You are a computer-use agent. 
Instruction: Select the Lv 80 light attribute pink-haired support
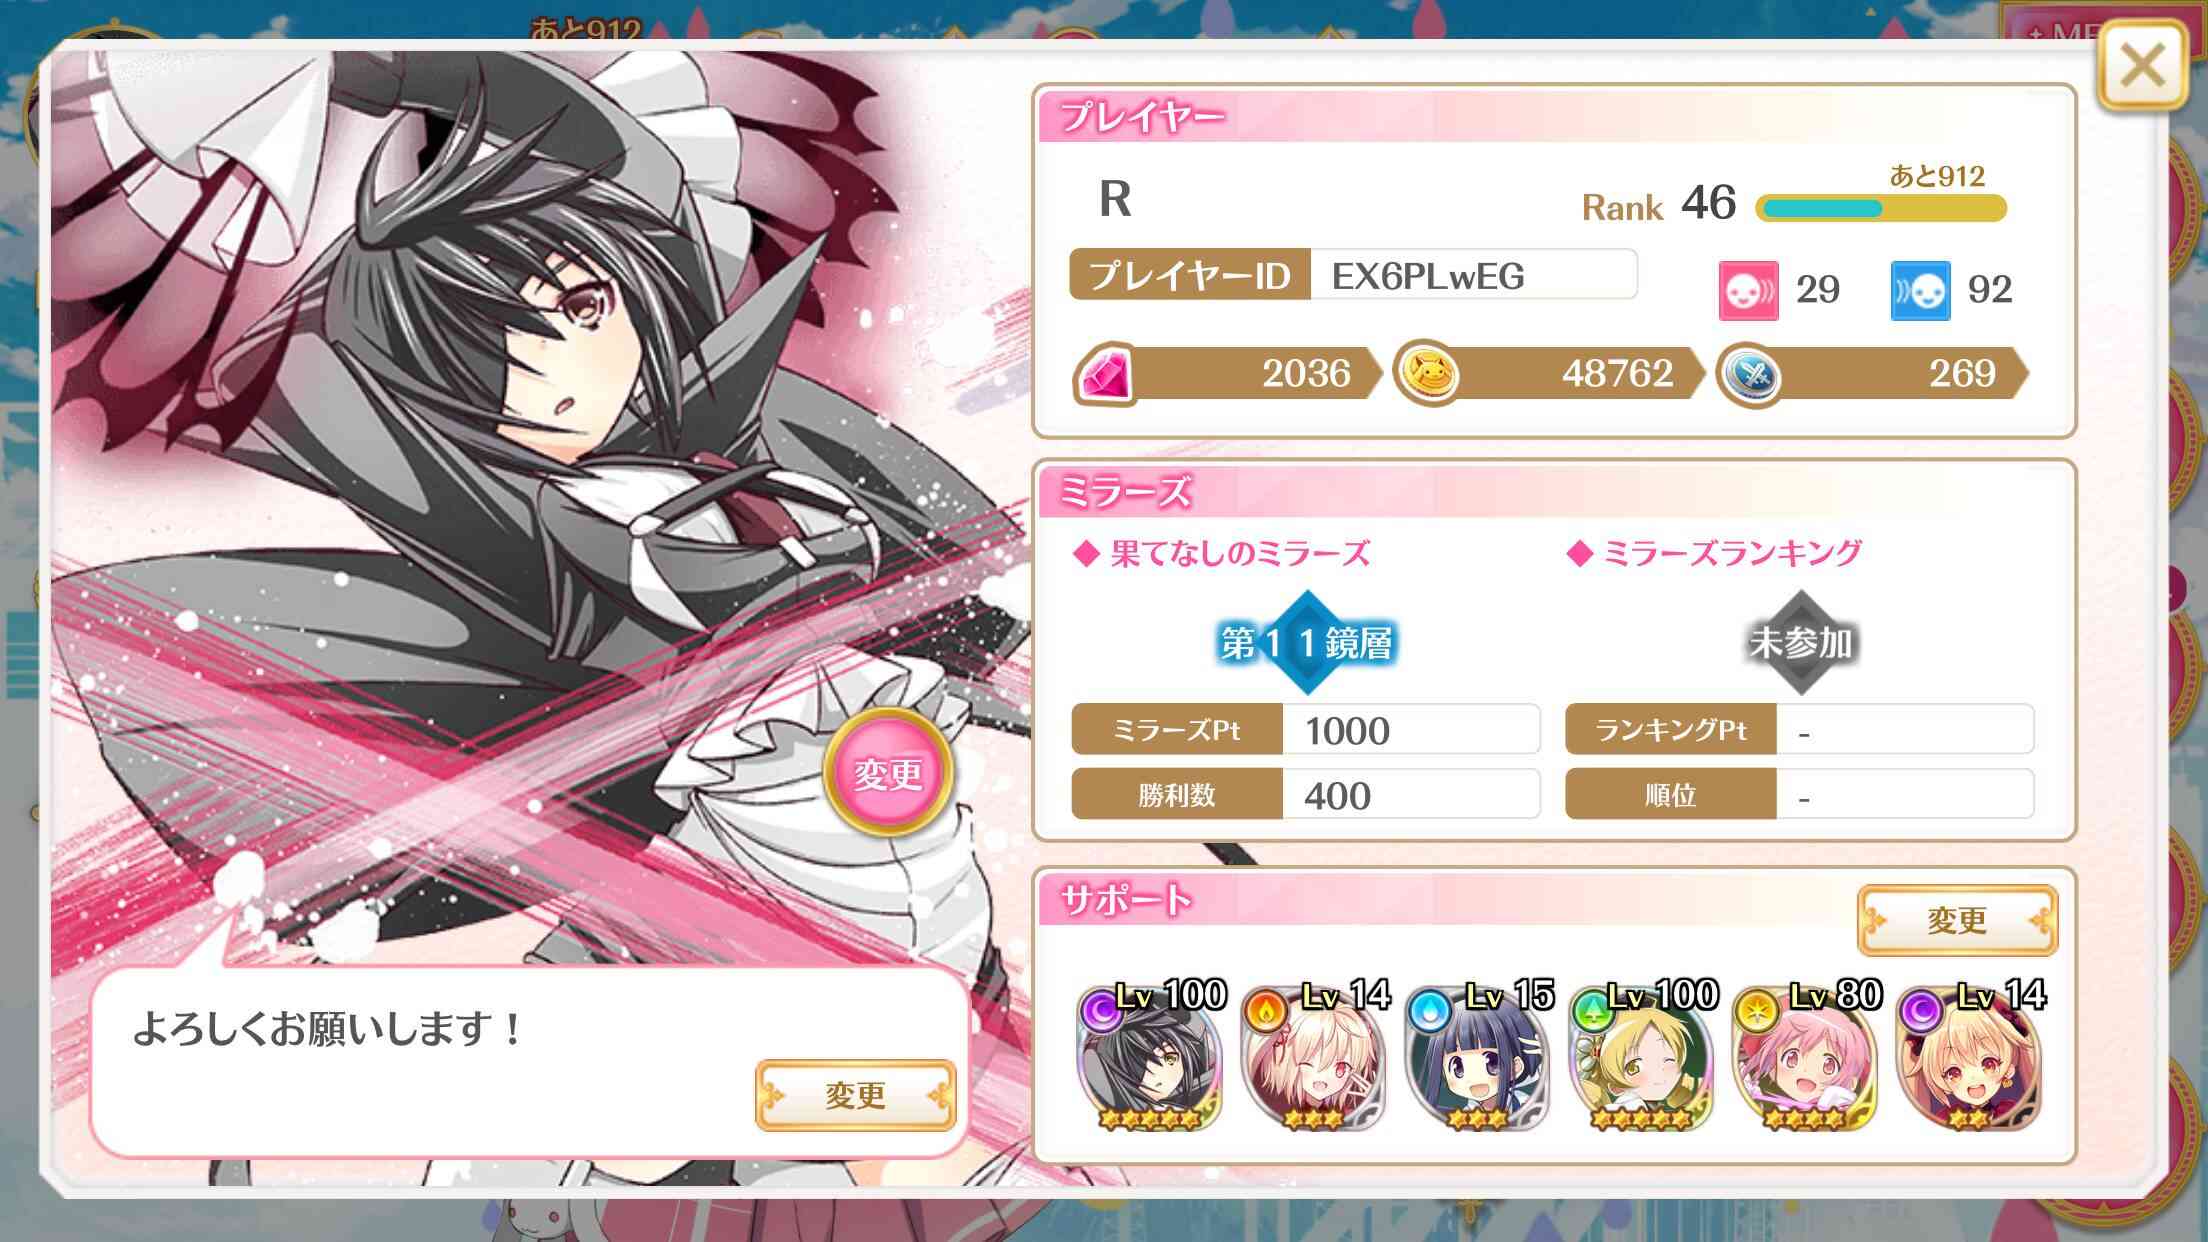pos(1807,1058)
